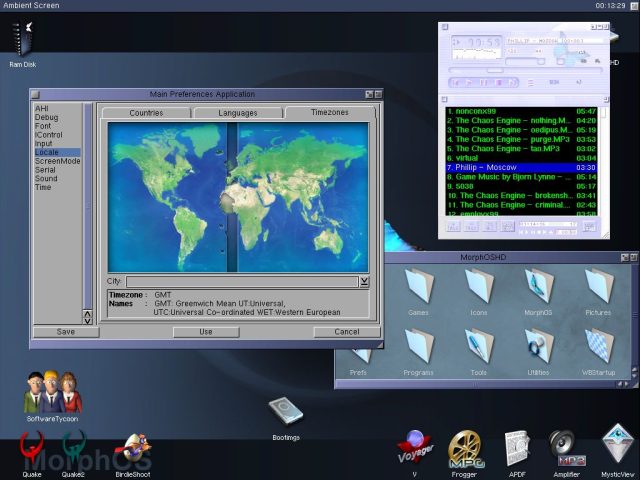Launch Frogger MPG player icon
Image resolution: width=640 pixels, height=480 pixels.
pyautogui.click(x=463, y=446)
